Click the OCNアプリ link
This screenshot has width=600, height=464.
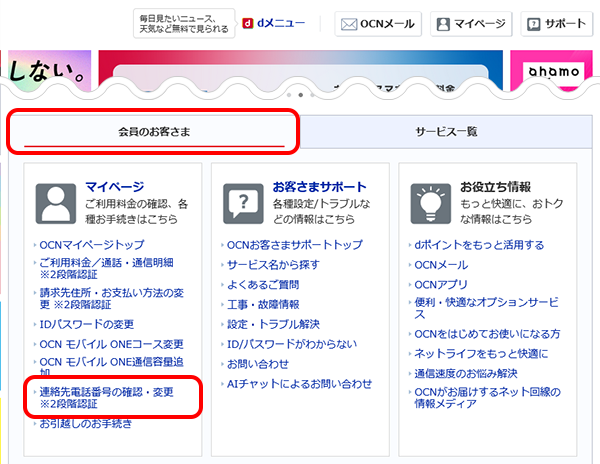pyautogui.click(x=441, y=284)
